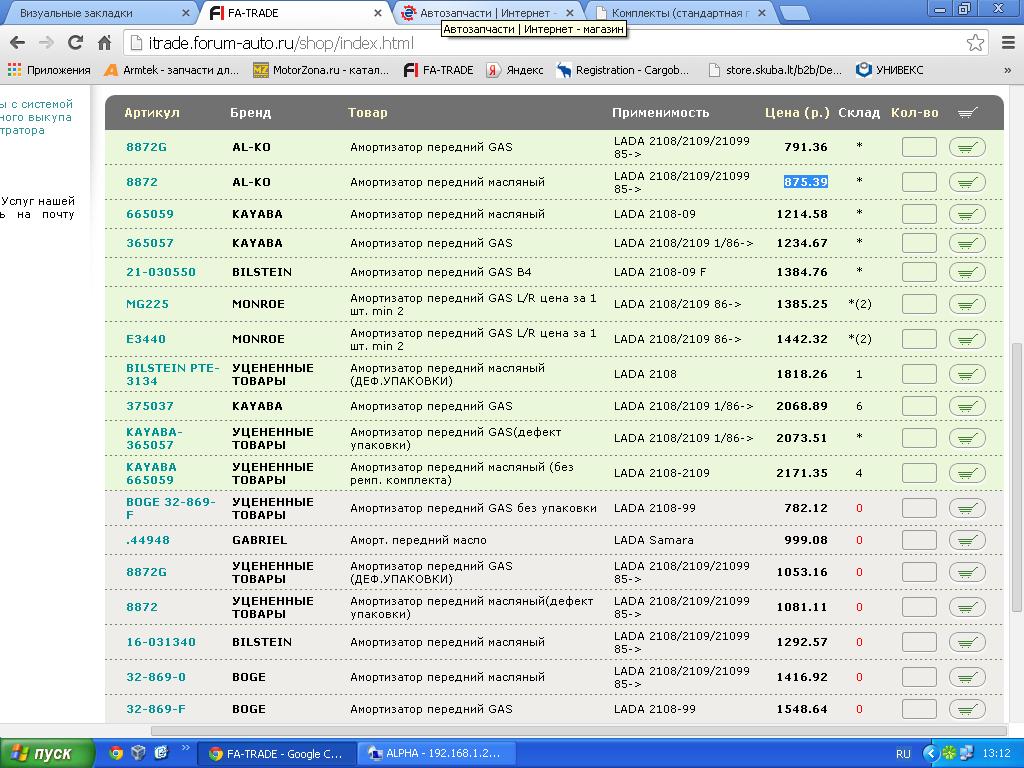The height and width of the screenshot is (768, 1024).
Task: Select the highlighted price 875.39
Action: (806, 182)
